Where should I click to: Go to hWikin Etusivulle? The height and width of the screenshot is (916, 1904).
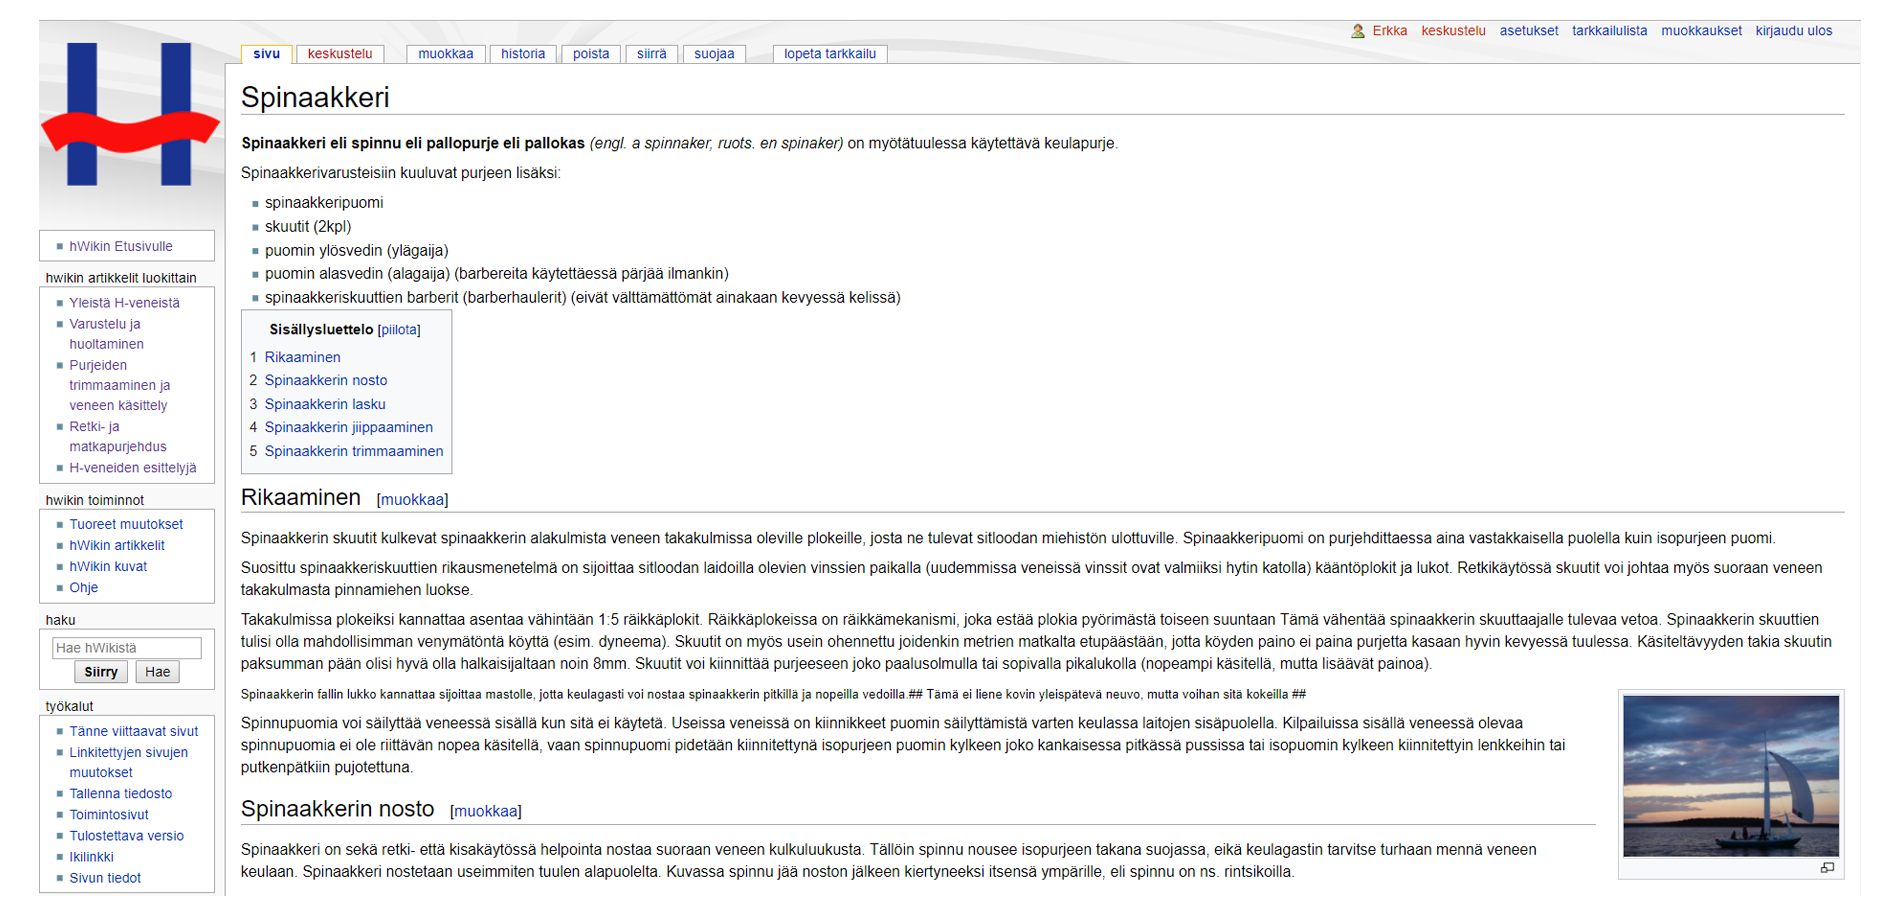119,245
